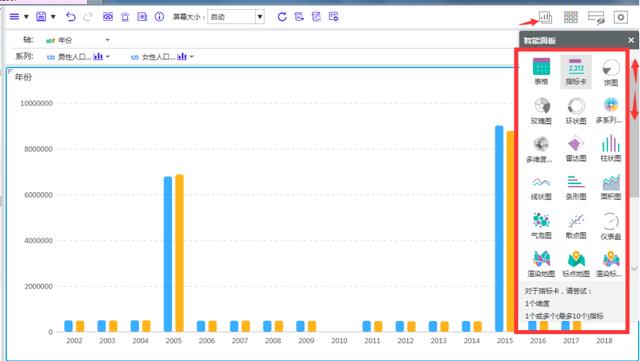Viewport: 640px width, 361px height.
Task: Click the blue 2005 bar
Action: 168,254
